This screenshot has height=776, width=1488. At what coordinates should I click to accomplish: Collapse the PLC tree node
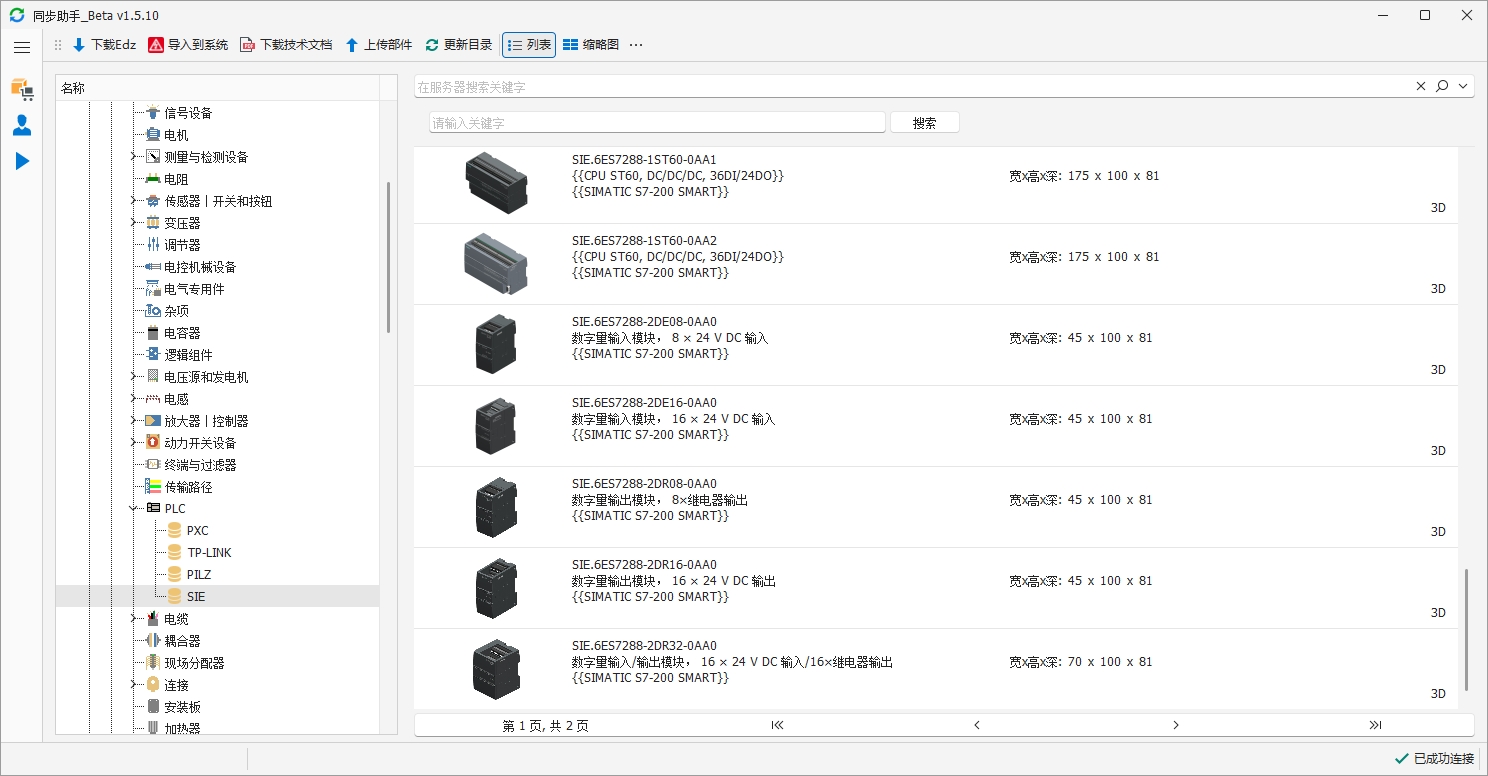(133, 509)
